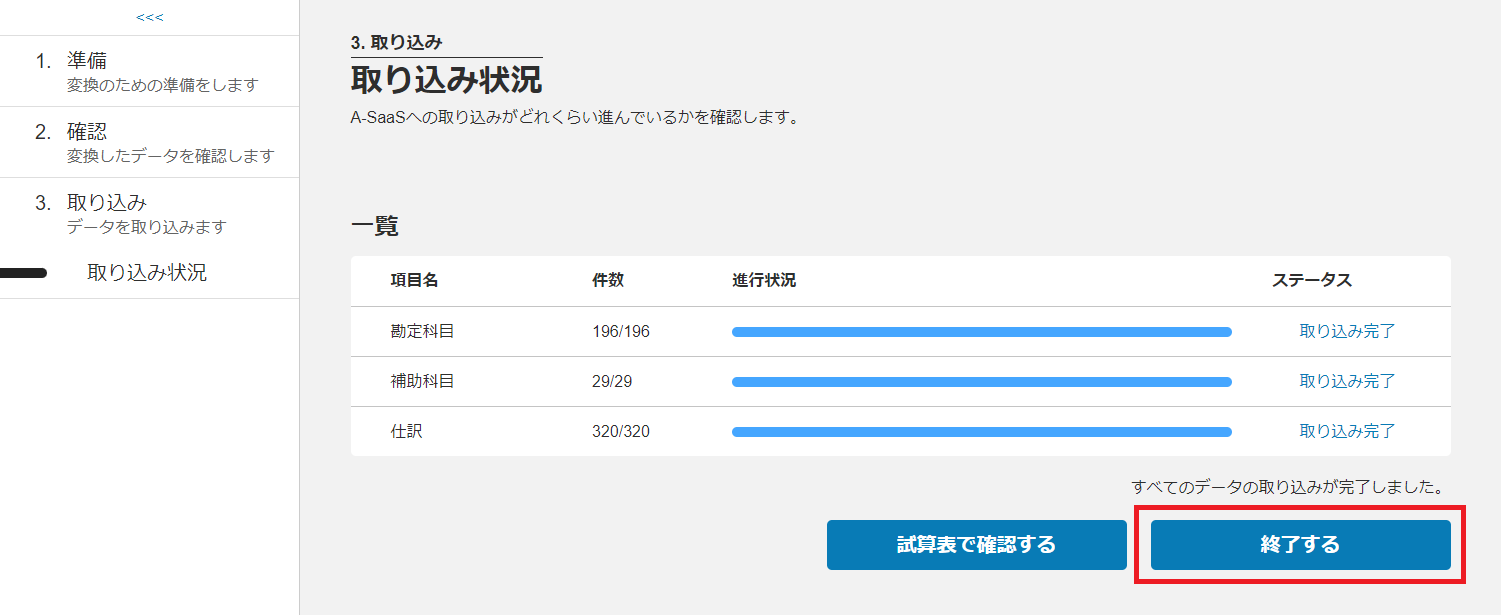The image size is (1501, 615).
Task: Click the 320/320 count cell
Action: tap(621, 431)
